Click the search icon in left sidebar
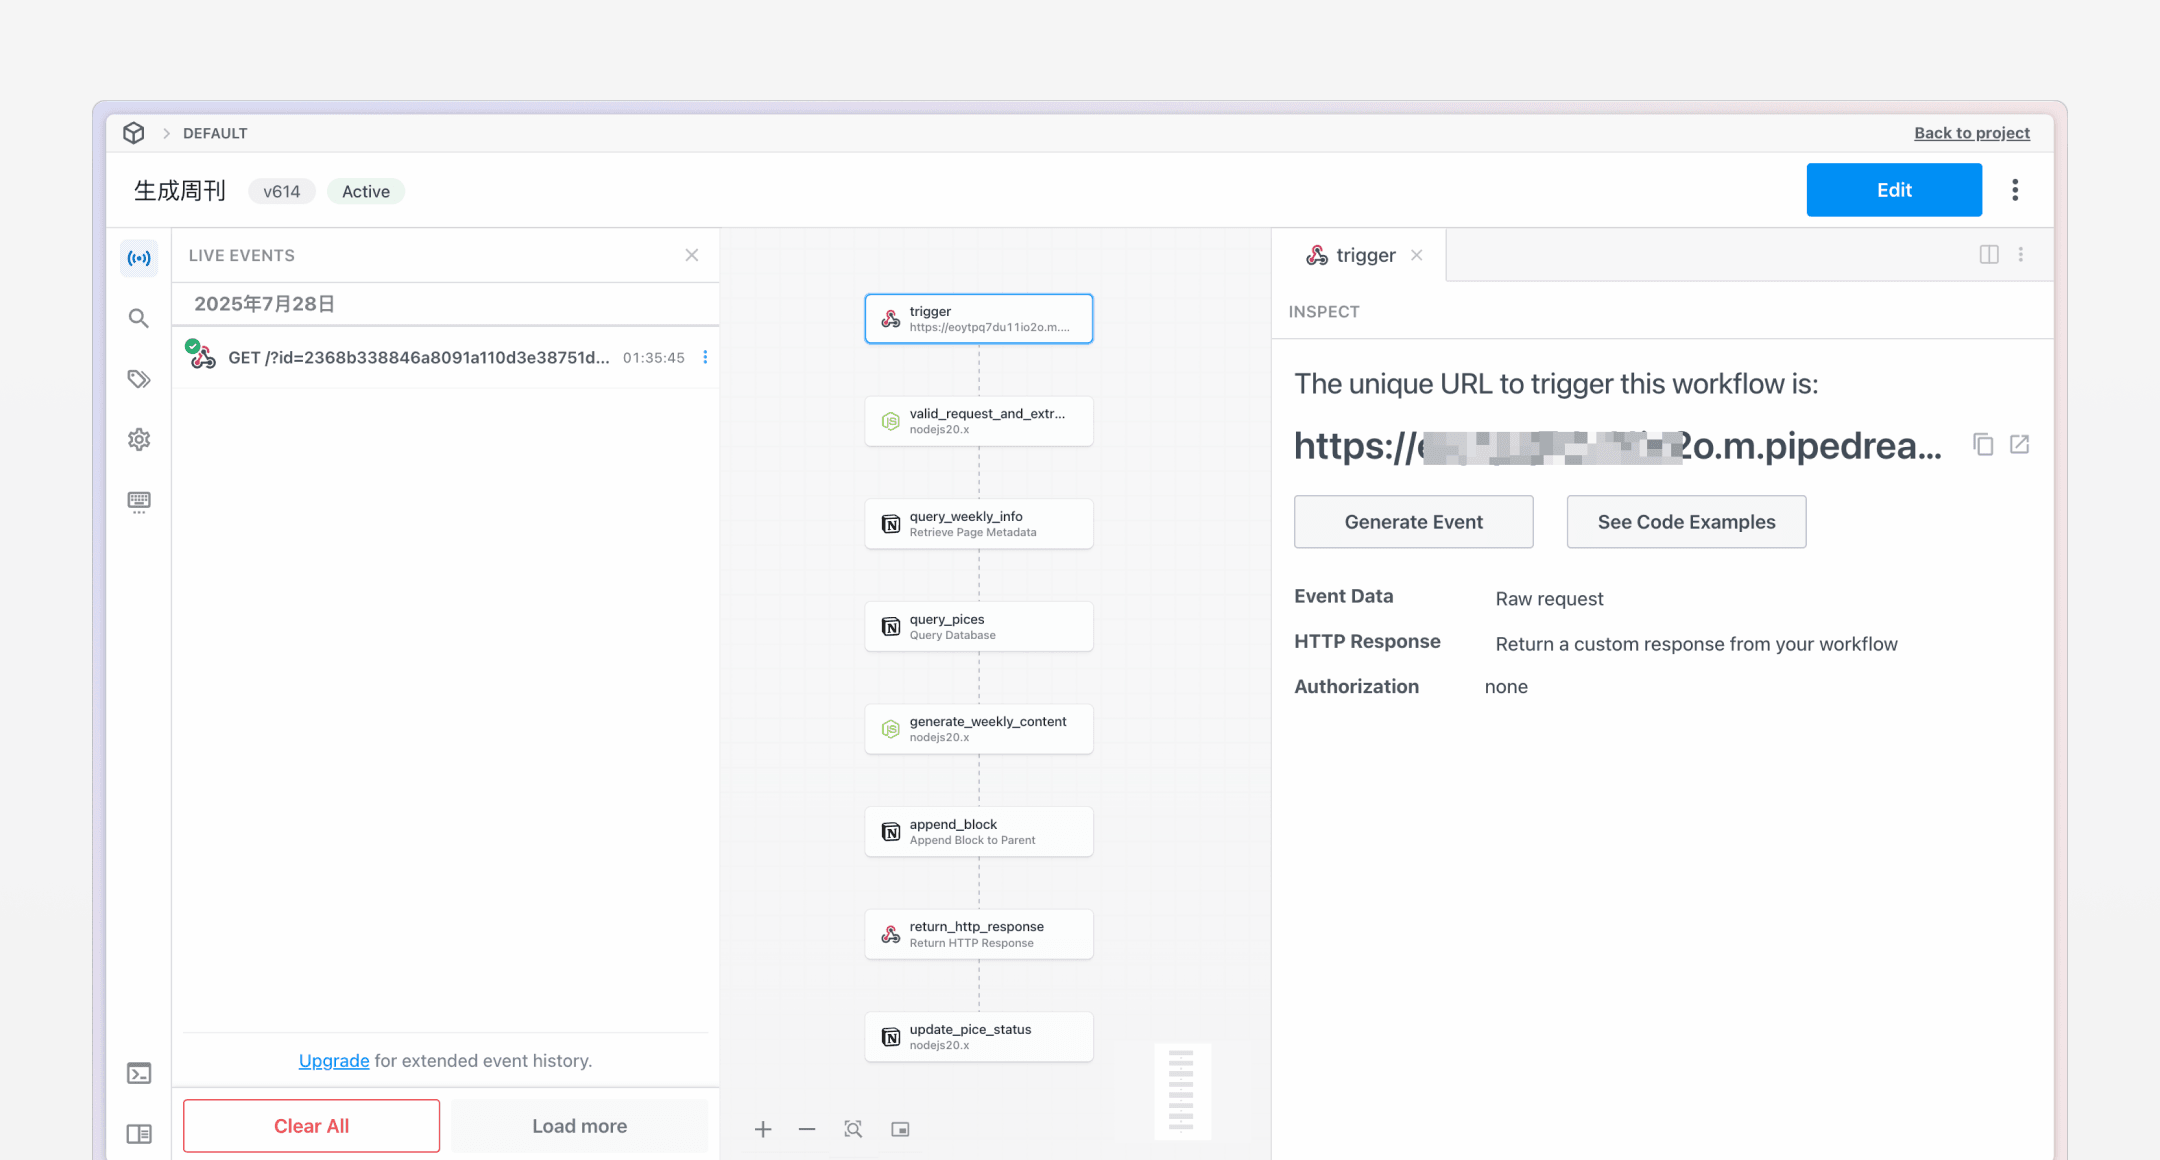Viewport: 2160px width, 1160px height. [x=139, y=319]
